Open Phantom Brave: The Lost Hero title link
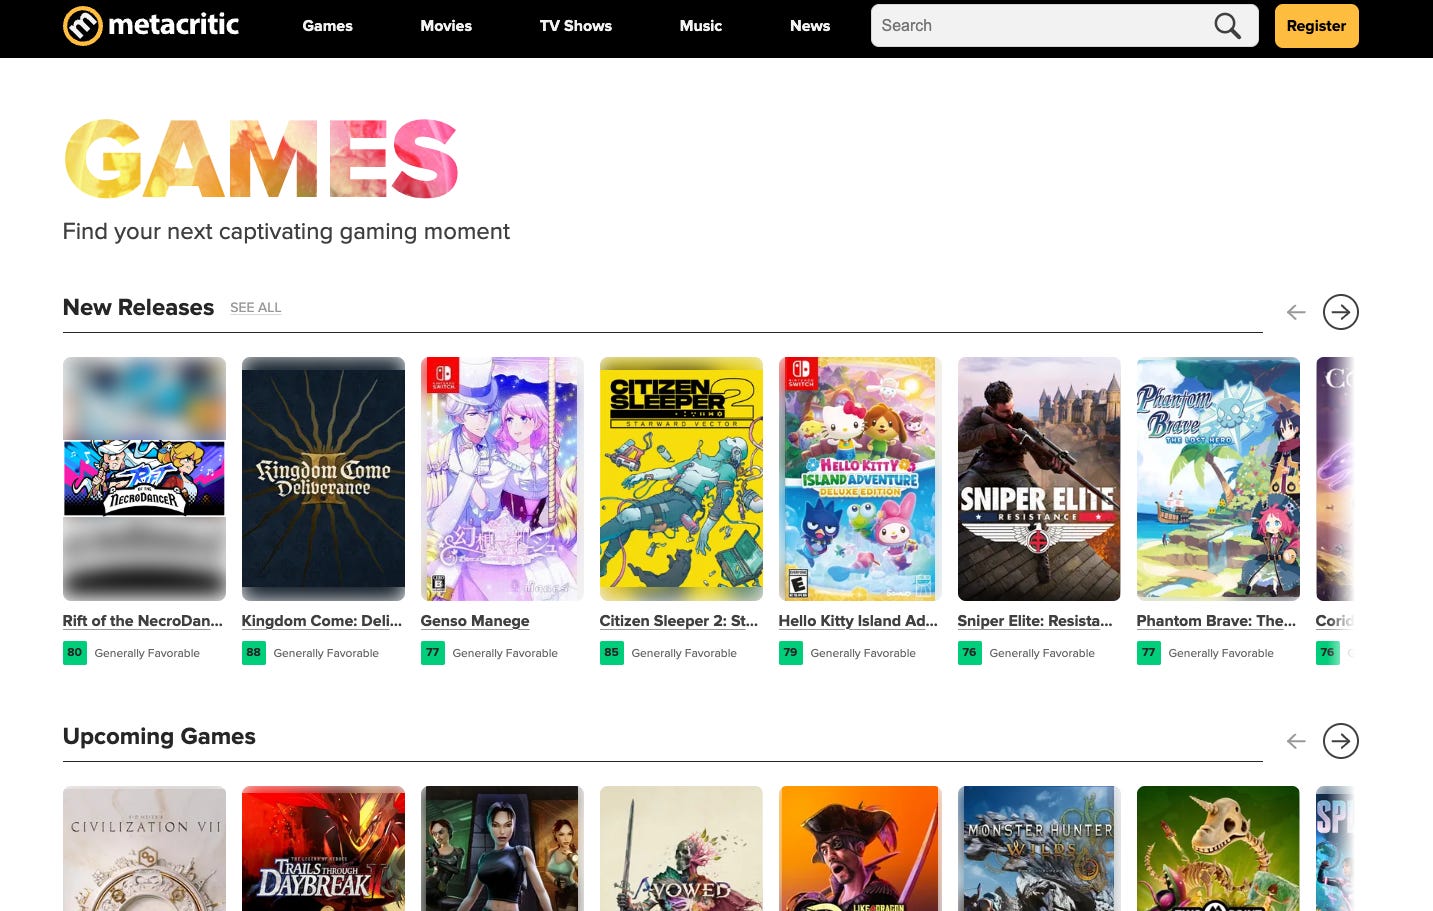1433x911 pixels. tap(1216, 621)
